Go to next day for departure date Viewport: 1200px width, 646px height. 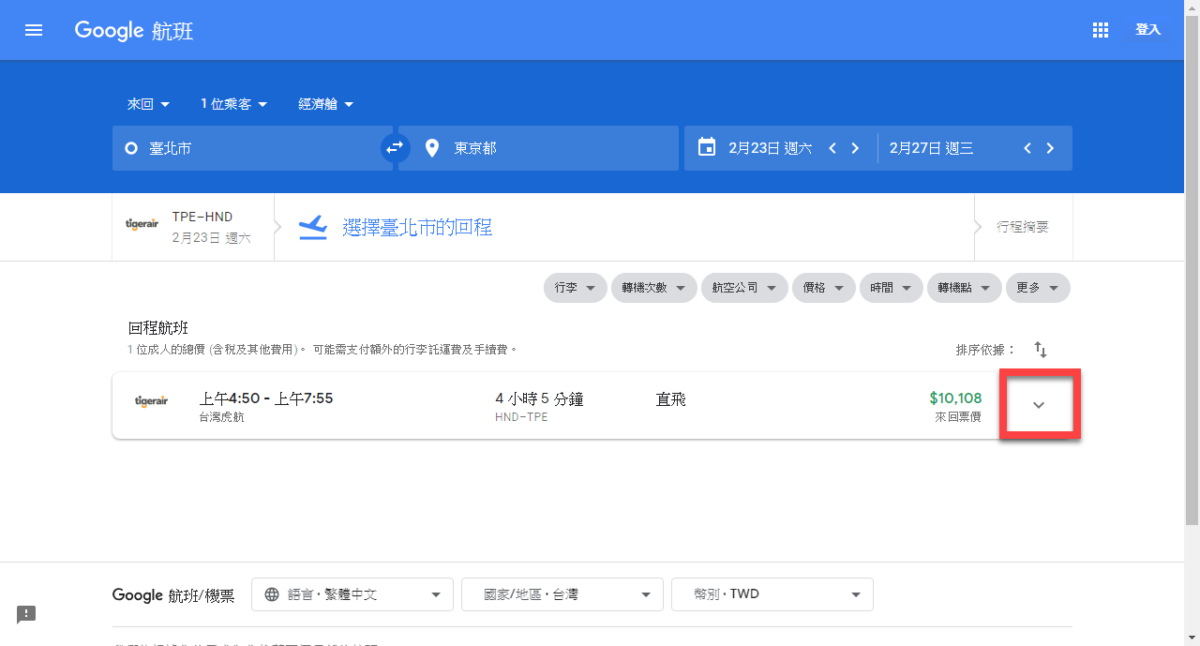855,148
